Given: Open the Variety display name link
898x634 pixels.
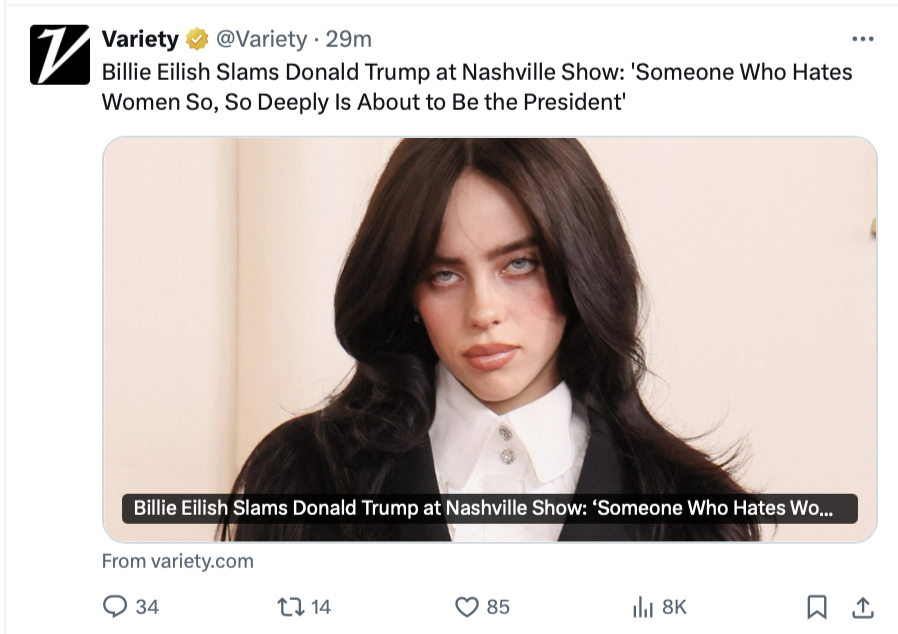Looking at the screenshot, I should click(140, 39).
